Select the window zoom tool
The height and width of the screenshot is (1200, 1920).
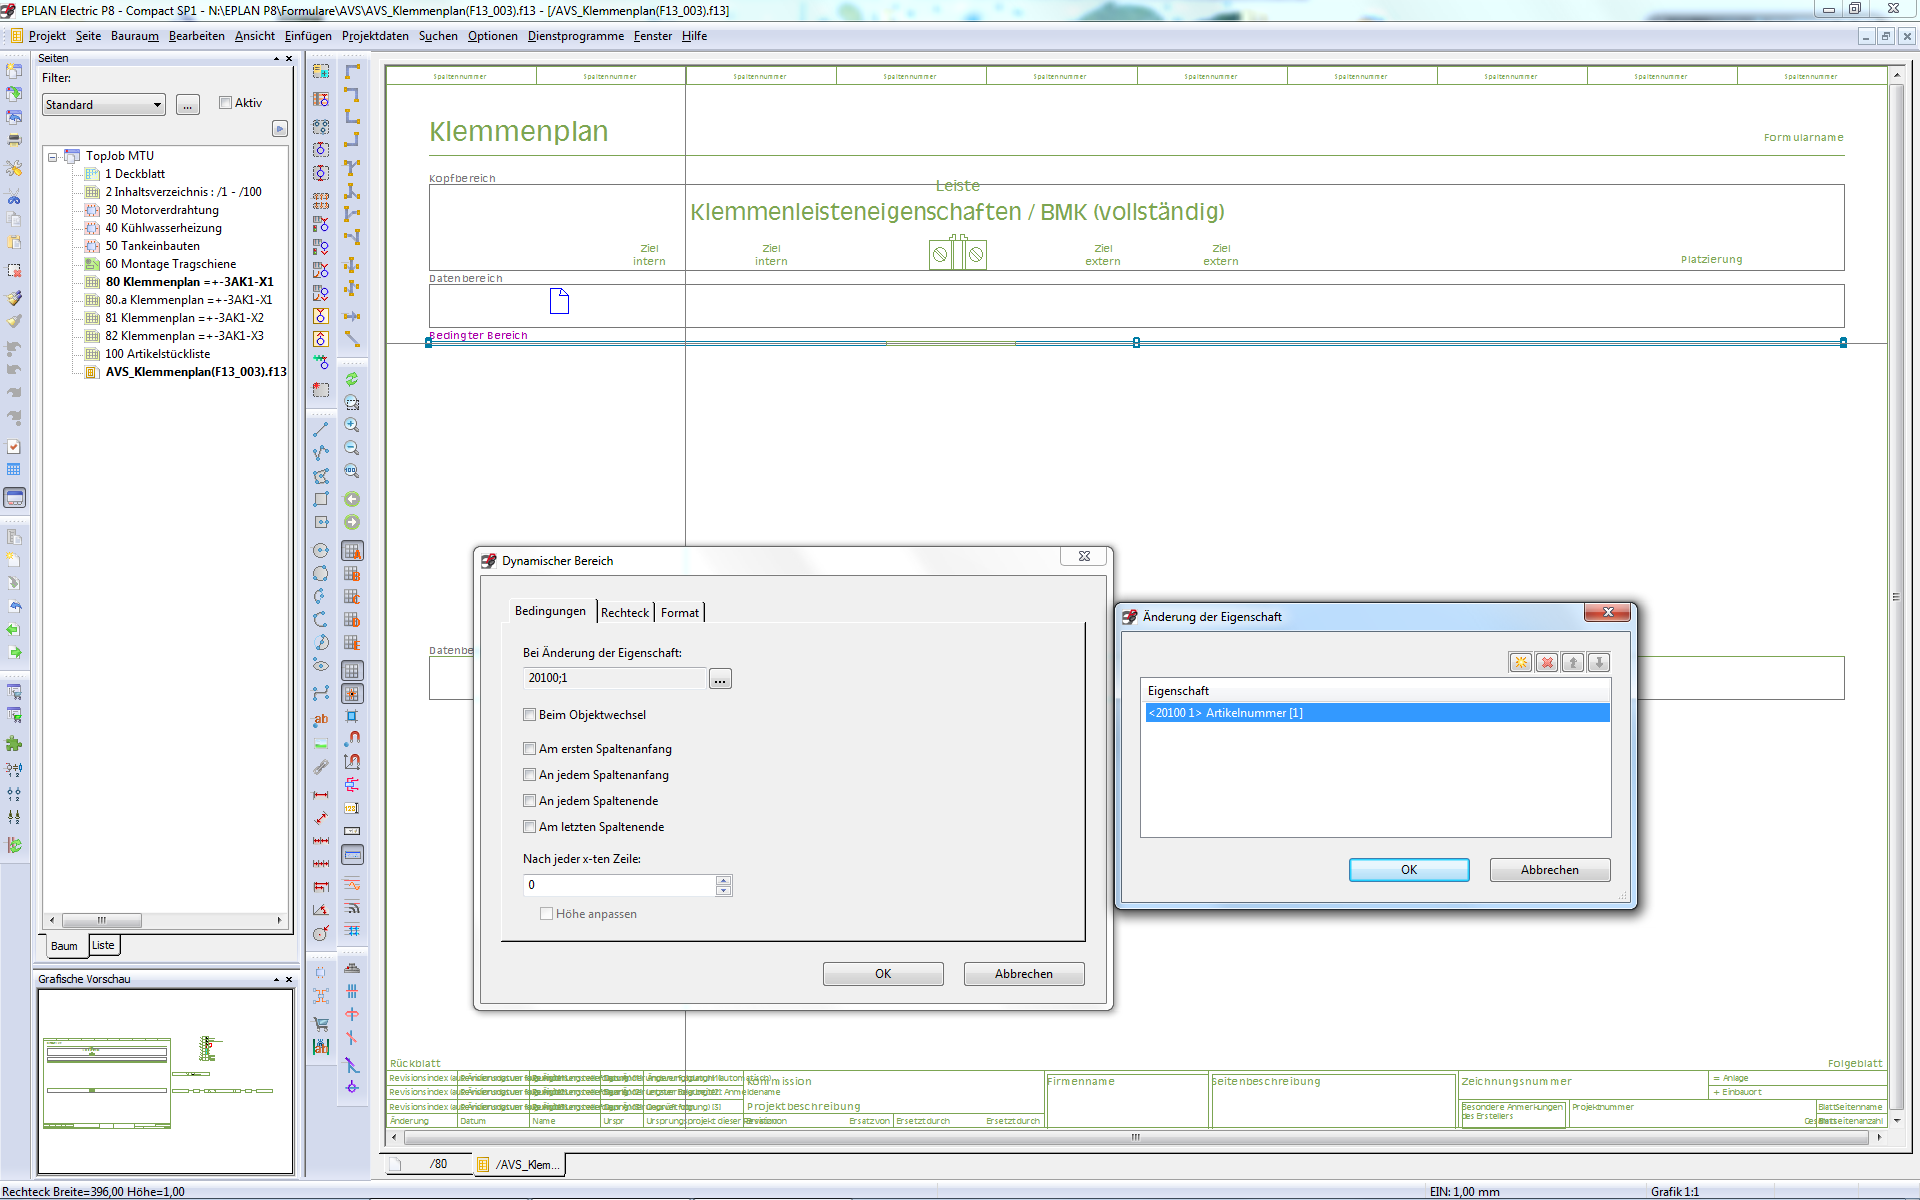(352, 402)
